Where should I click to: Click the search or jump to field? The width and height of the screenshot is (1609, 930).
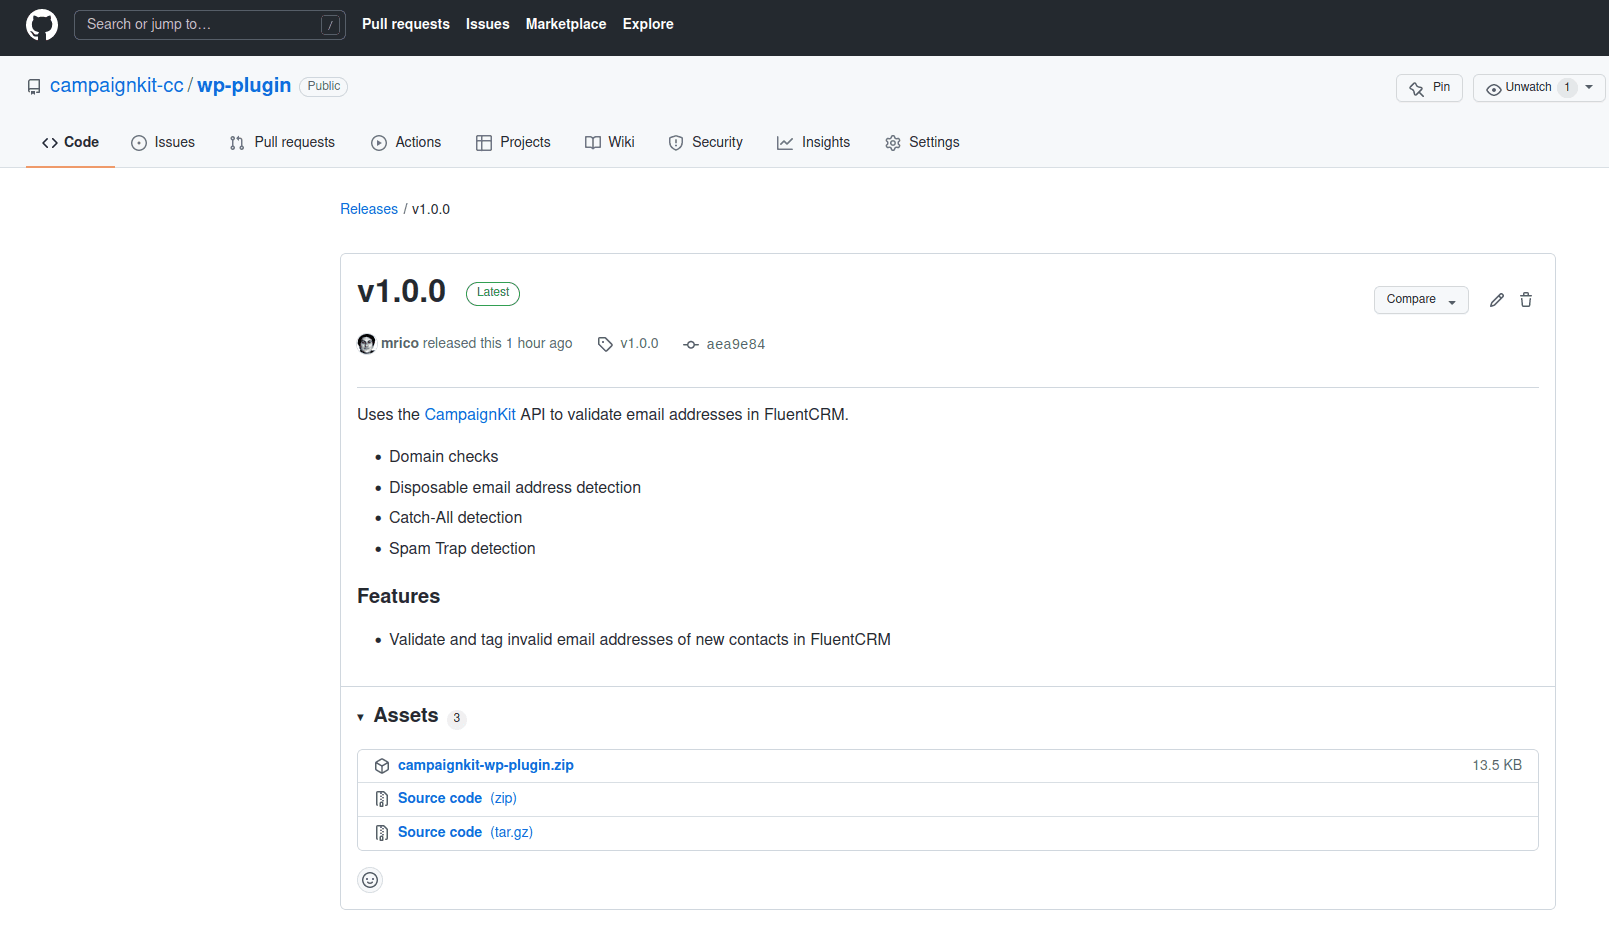200,24
